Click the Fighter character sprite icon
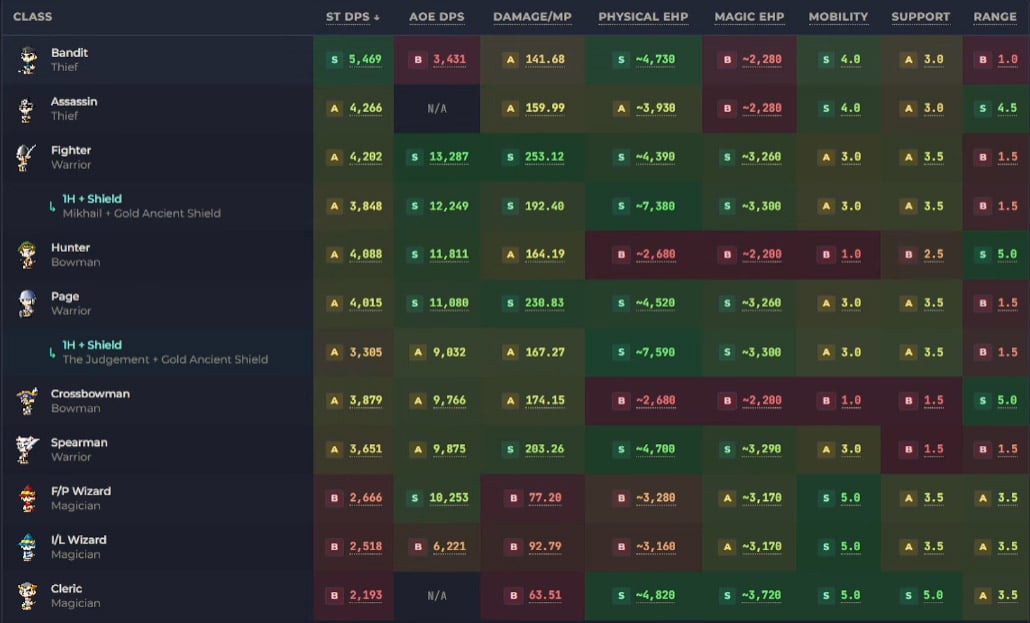The height and width of the screenshot is (623, 1030). (x=26, y=158)
